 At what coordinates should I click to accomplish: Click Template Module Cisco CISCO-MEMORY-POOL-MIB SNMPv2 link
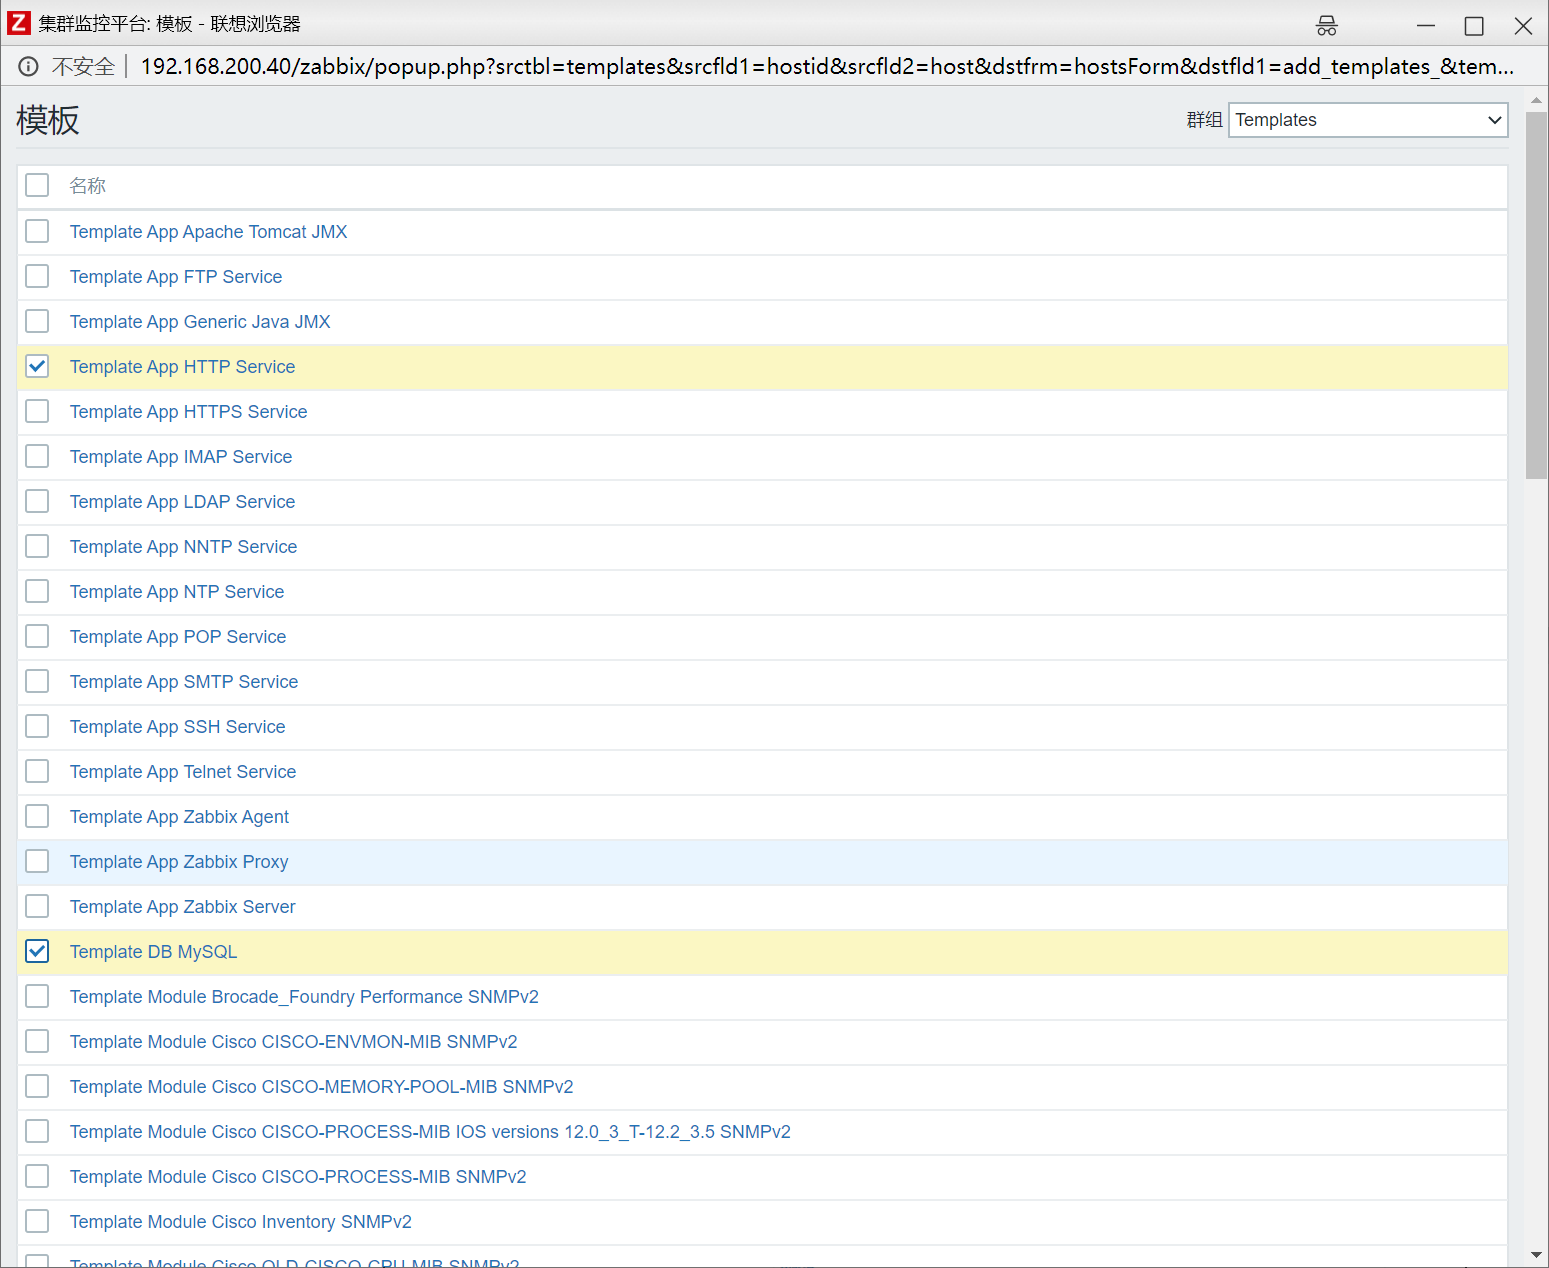[321, 1087]
